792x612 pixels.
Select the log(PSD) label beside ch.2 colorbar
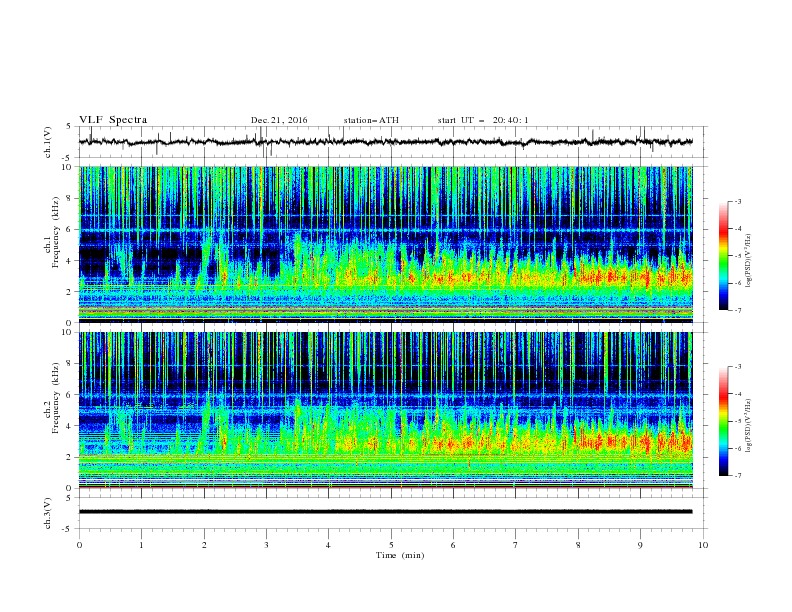(749, 426)
